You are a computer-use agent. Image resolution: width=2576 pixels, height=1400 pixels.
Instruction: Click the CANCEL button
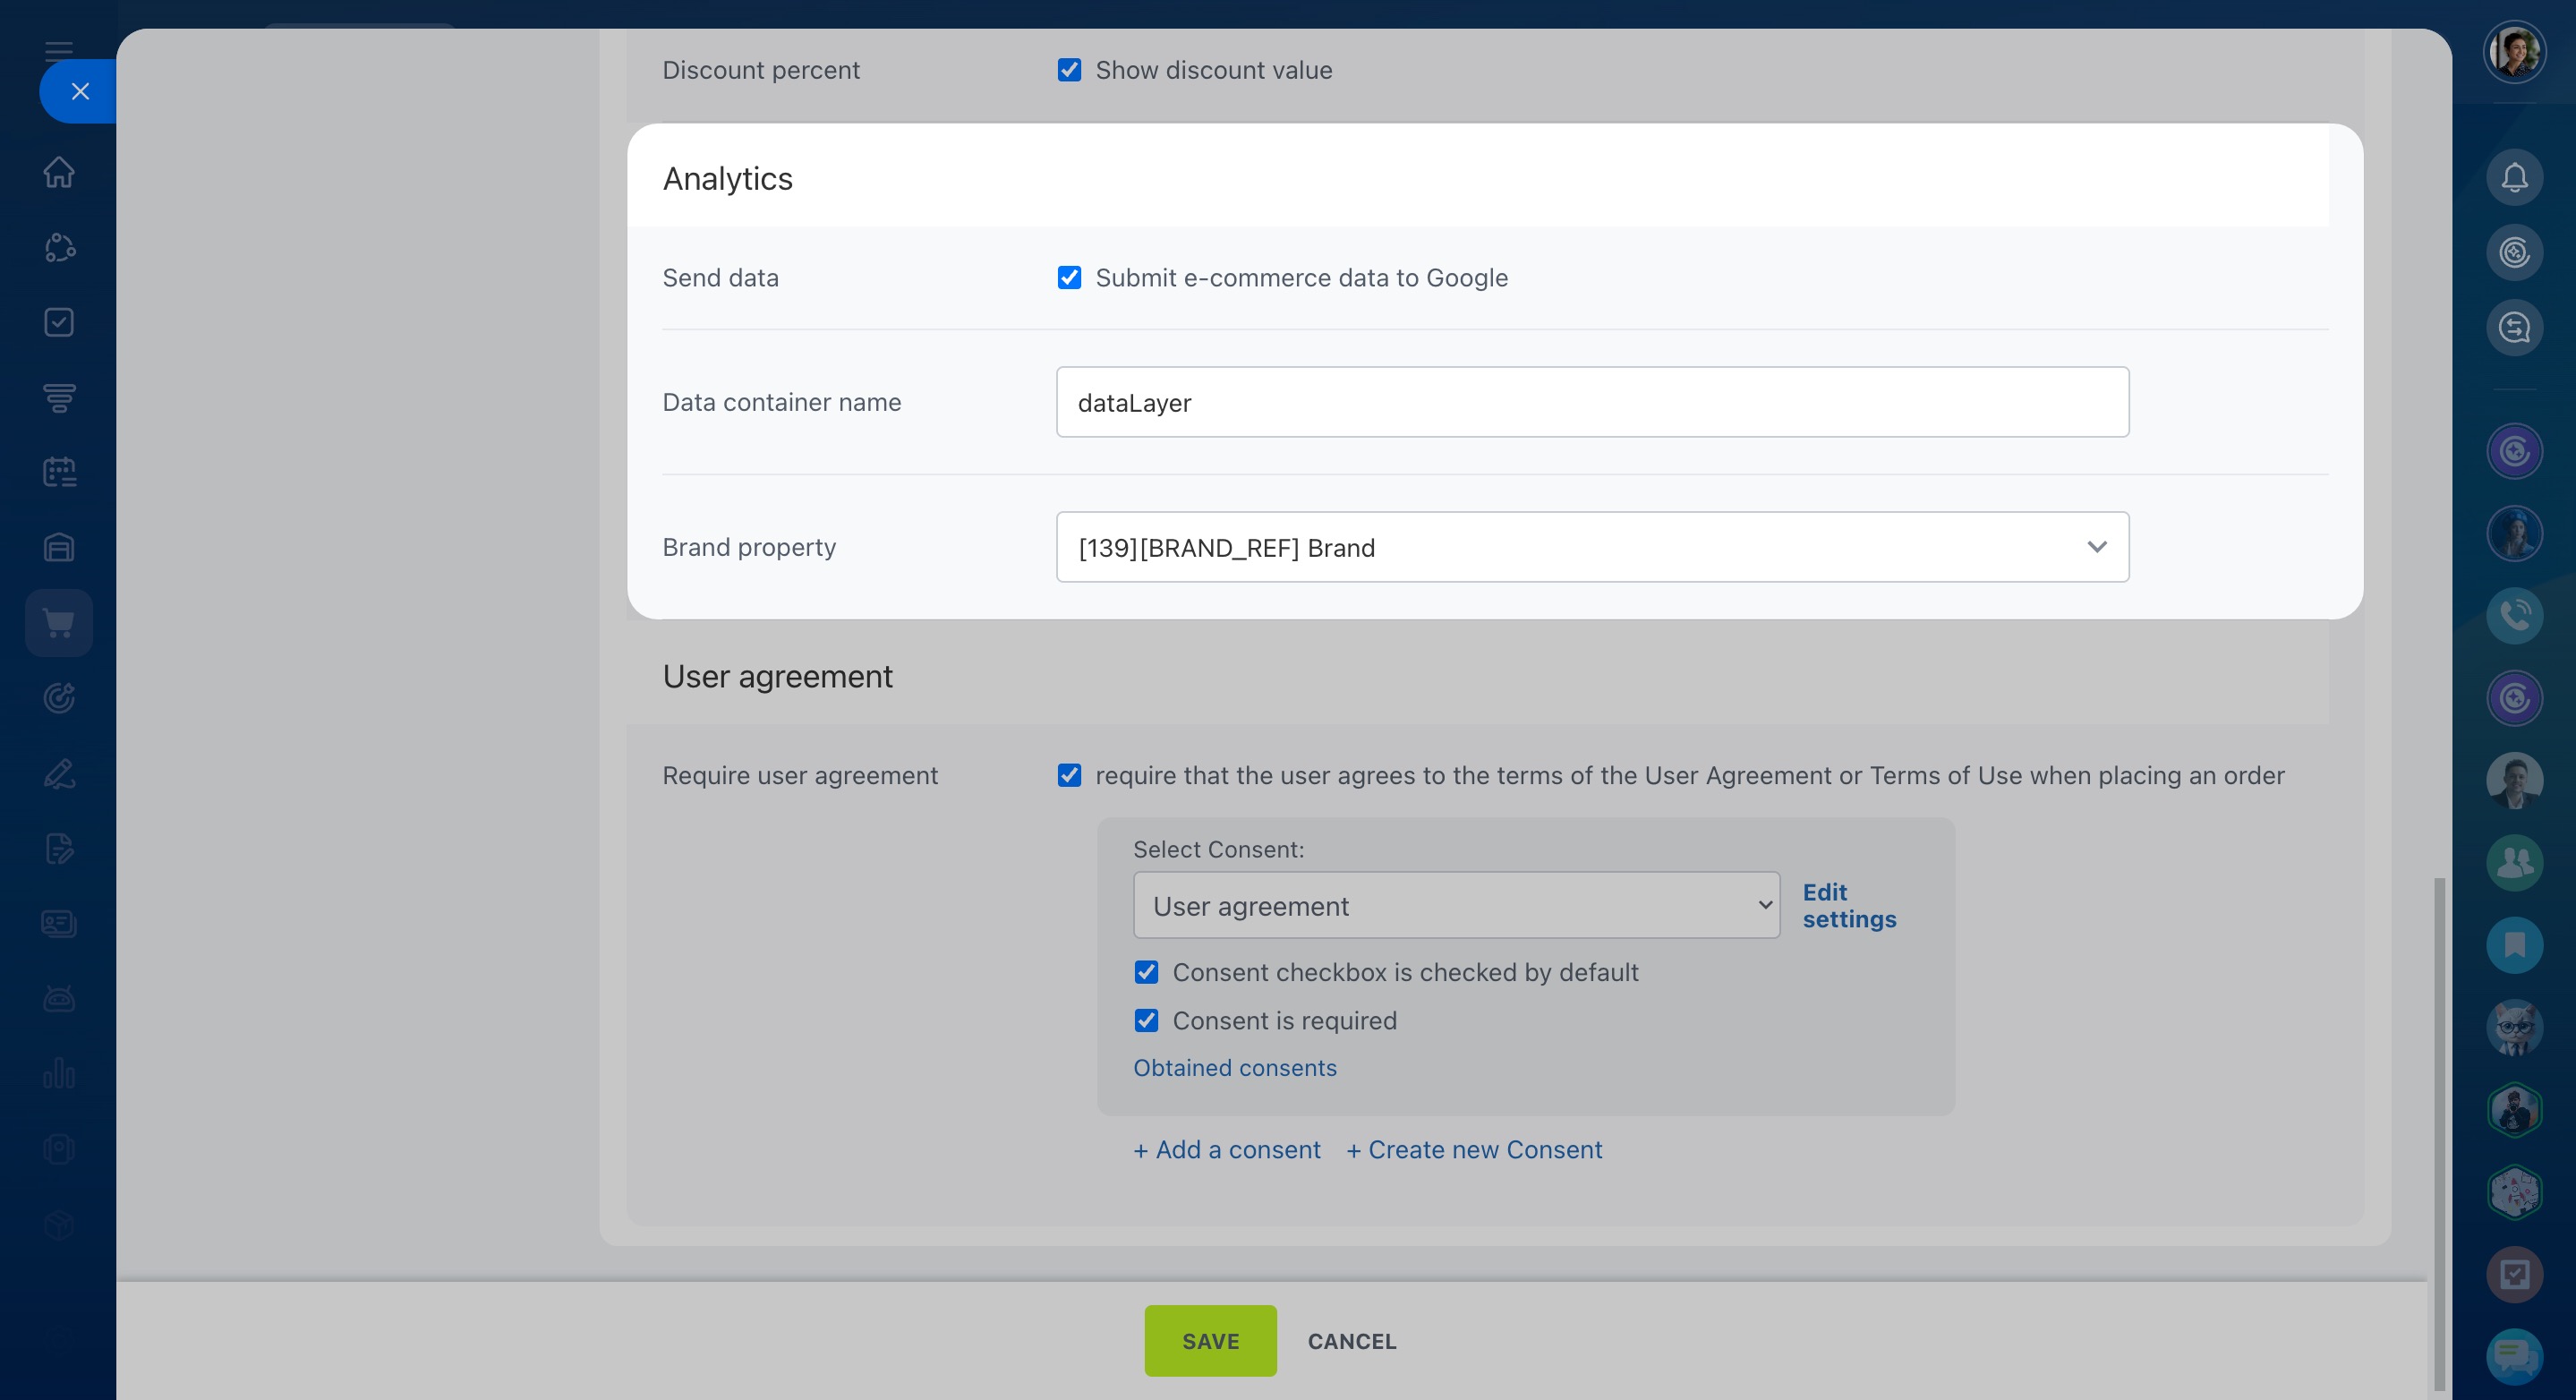pos(1351,1341)
